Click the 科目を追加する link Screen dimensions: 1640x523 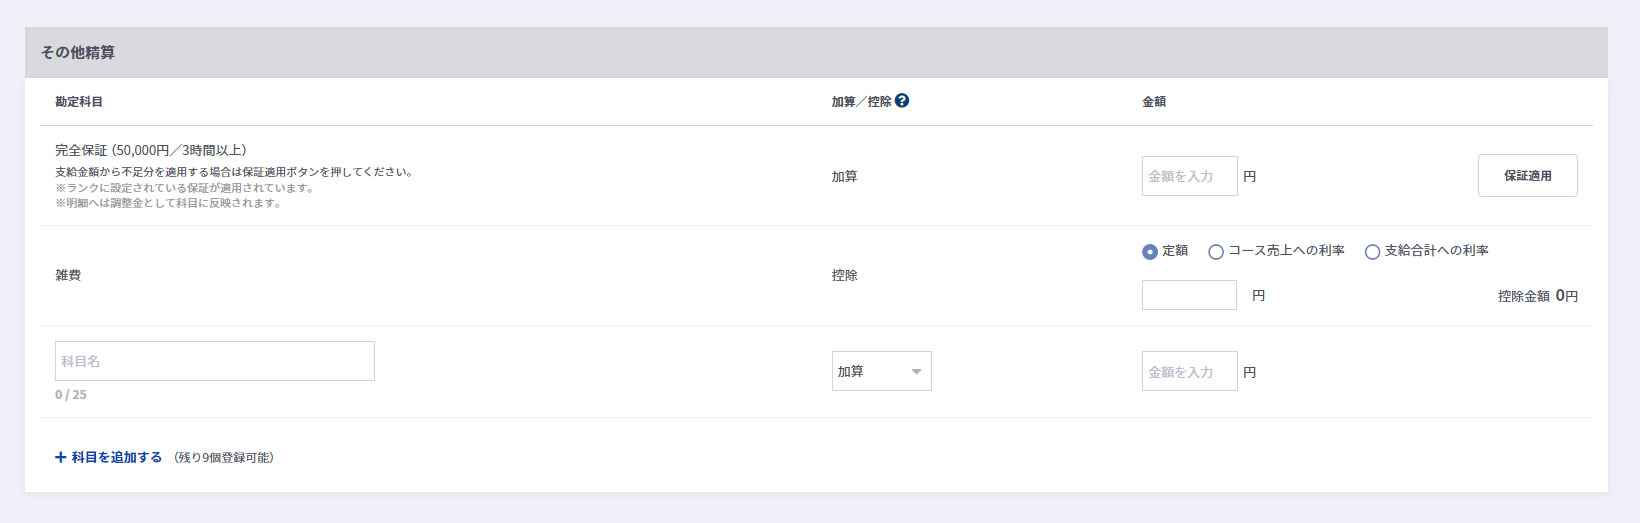click(116, 457)
